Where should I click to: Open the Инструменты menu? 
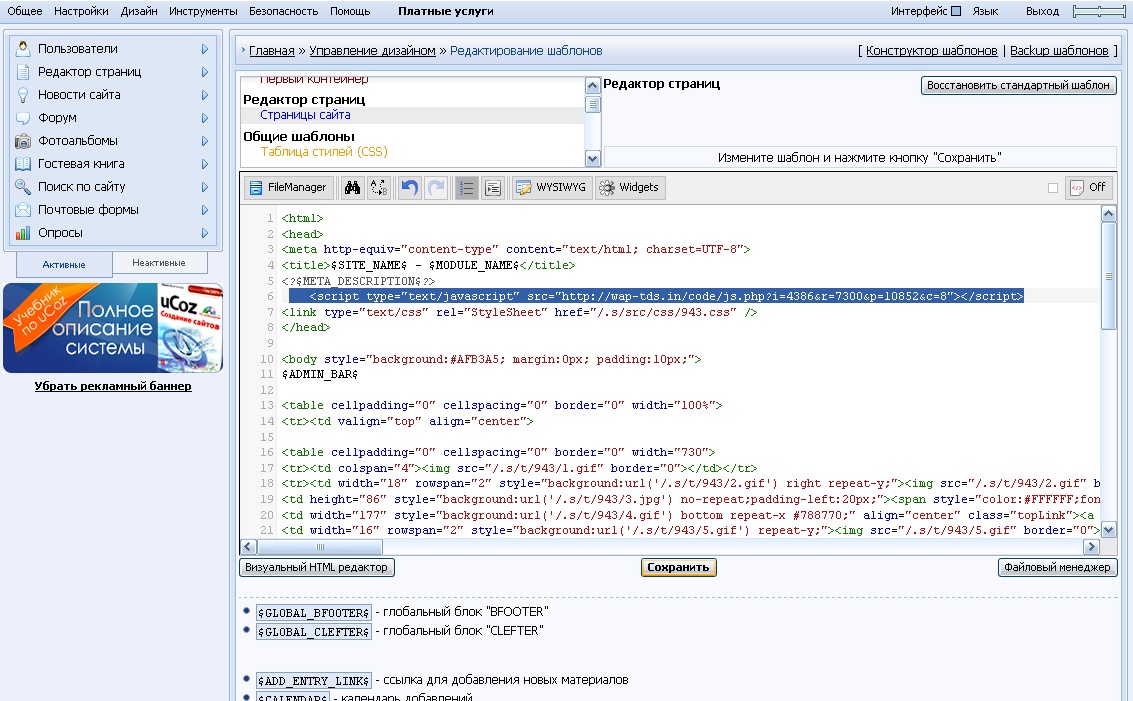[203, 11]
